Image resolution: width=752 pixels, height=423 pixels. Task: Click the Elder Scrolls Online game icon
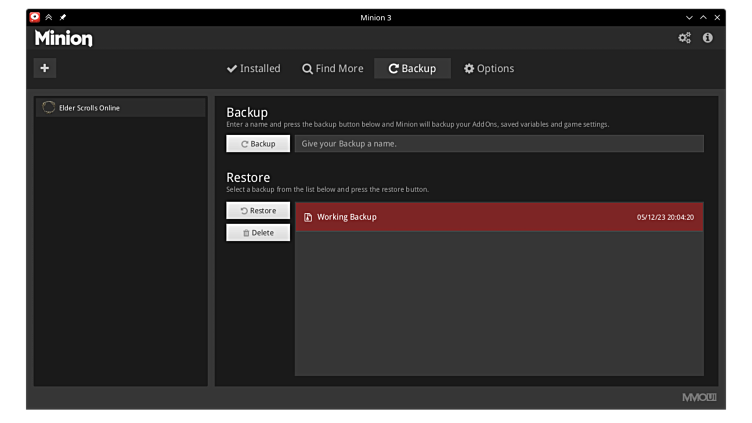tap(48, 107)
